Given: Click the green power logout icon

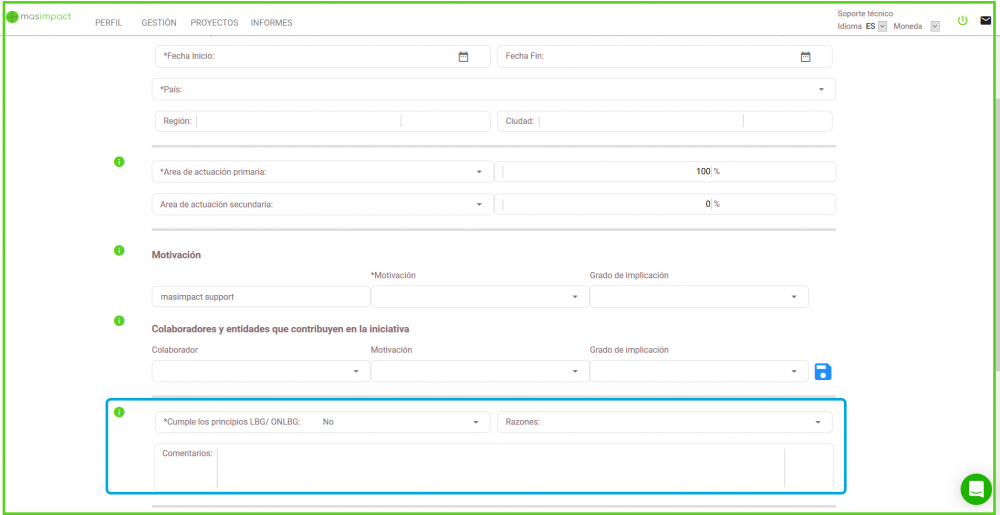Looking at the screenshot, I should pyautogui.click(x=963, y=20).
